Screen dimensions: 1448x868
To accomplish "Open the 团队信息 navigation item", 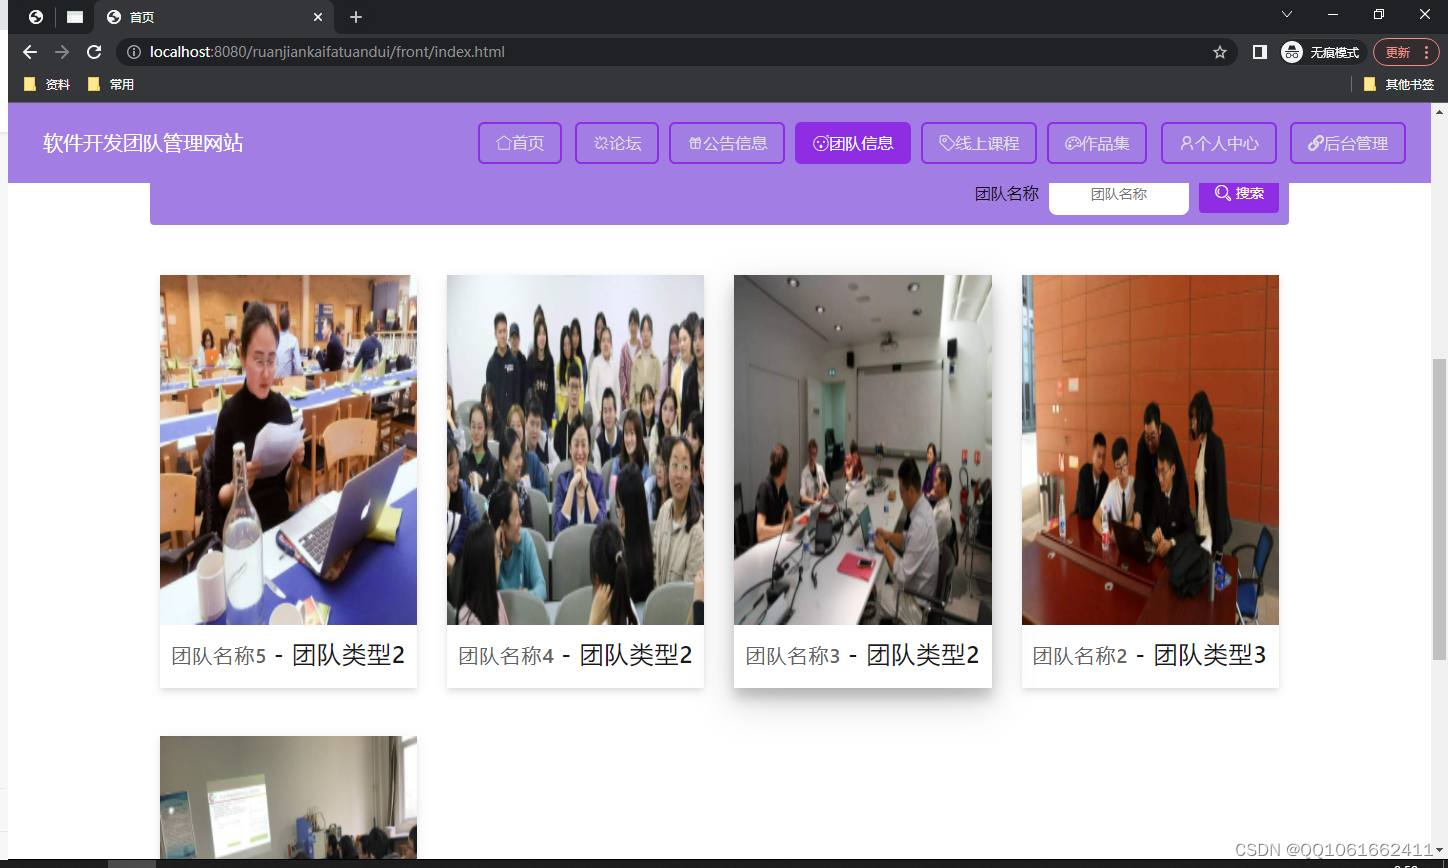I will point(853,143).
